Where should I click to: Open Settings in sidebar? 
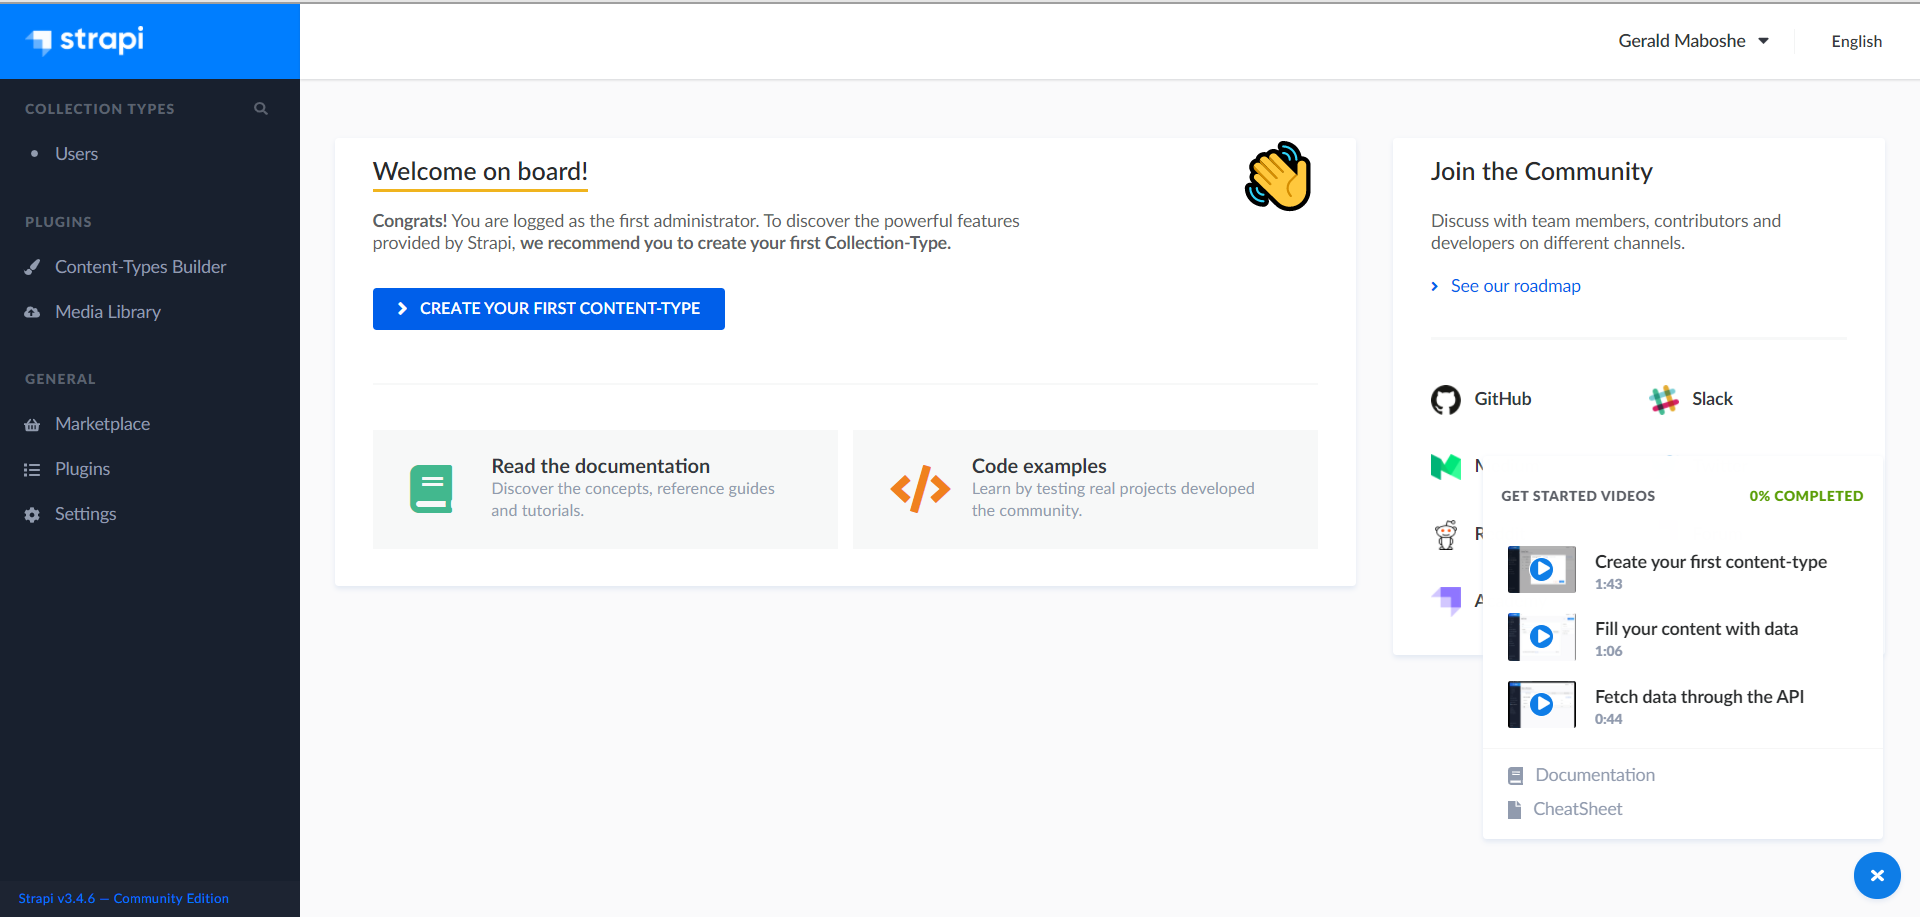85,514
